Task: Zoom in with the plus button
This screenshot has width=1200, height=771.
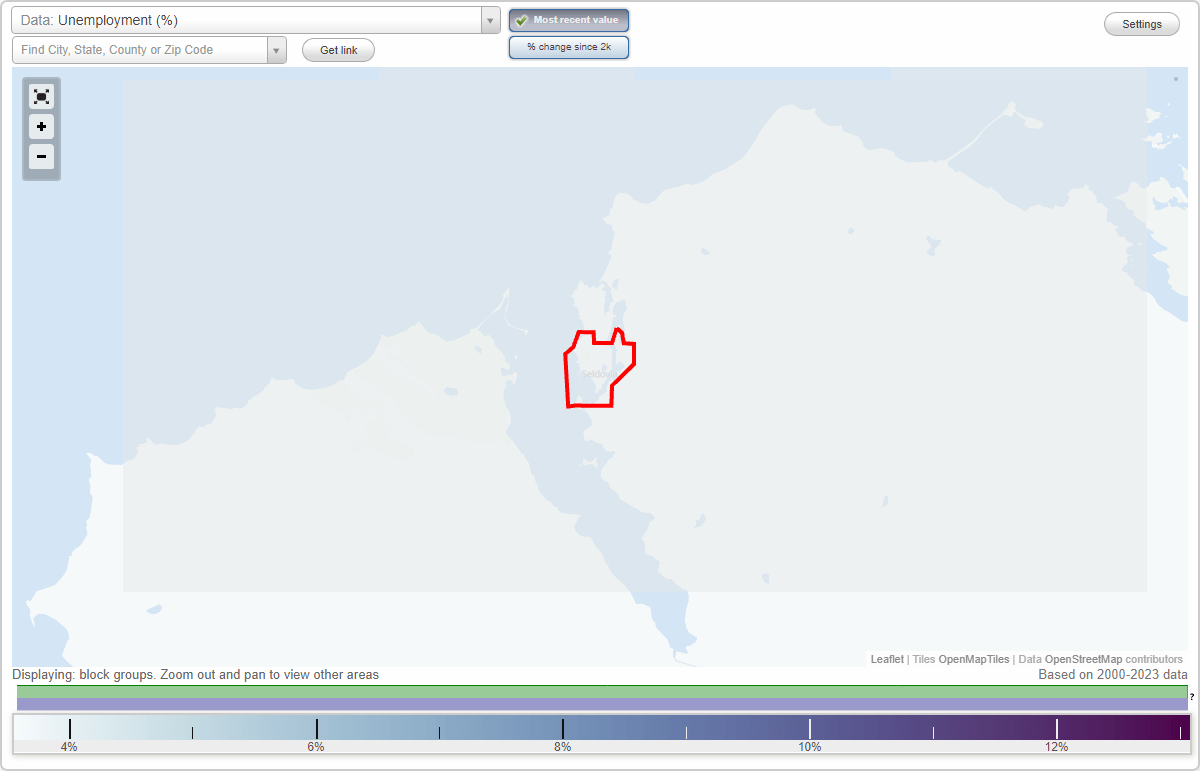Action: 41,127
